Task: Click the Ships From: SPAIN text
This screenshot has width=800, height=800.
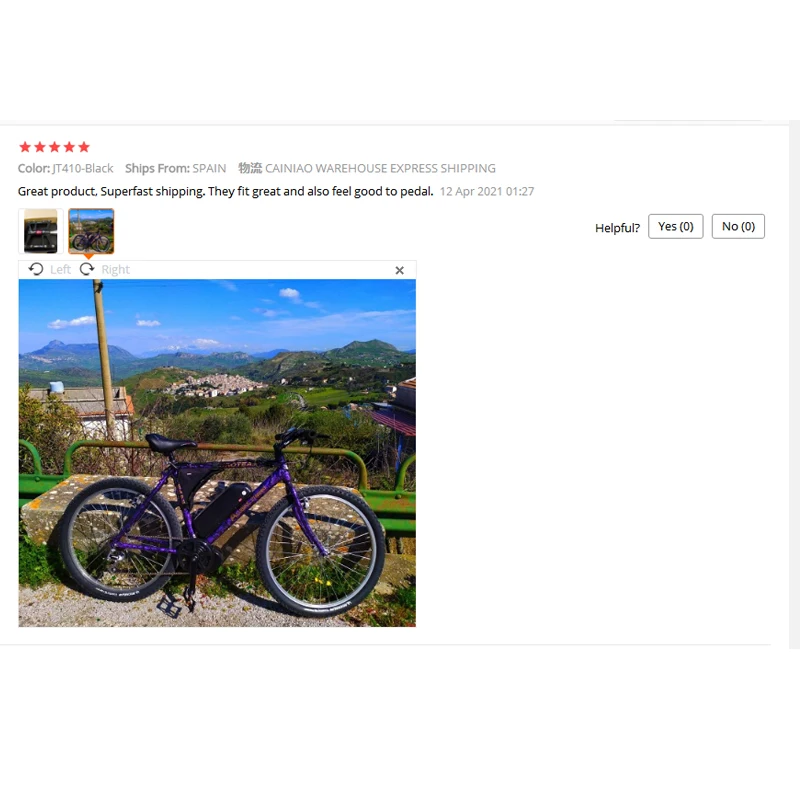Action: pyautogui.click(x=176, y=168)
